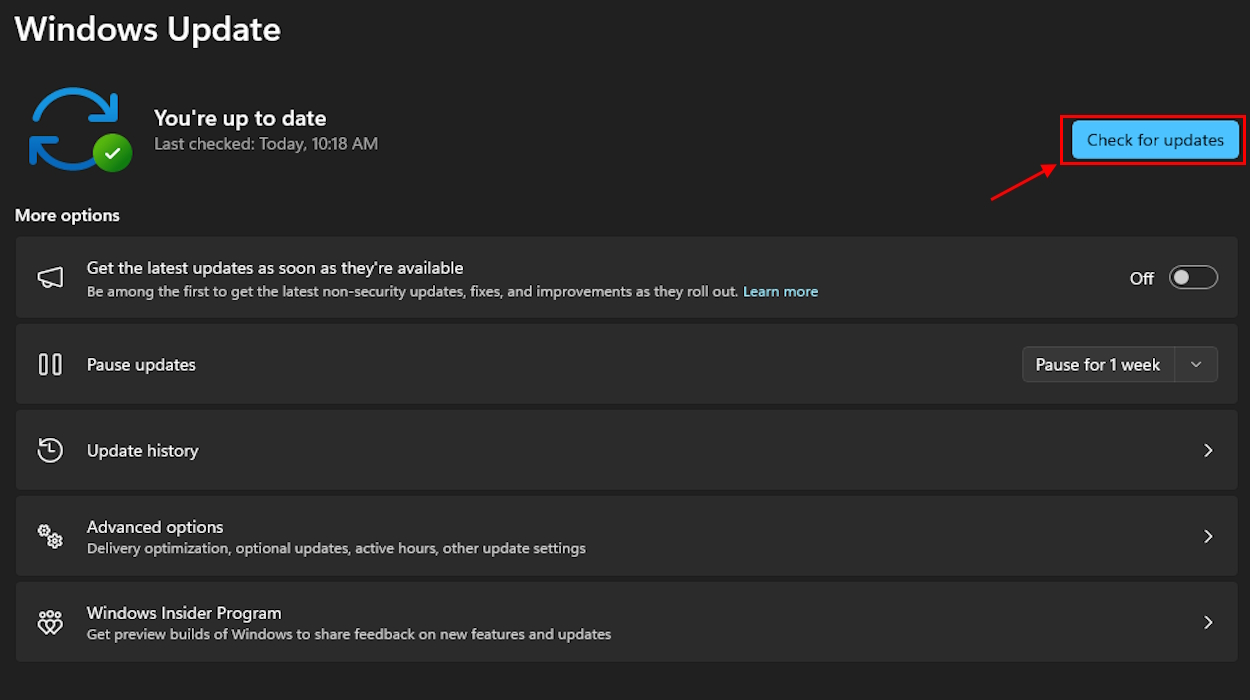The height and width of the screenshot is (700, 1250).
Task: Turn on early non-security updates switch
Action: [x=1193, y=277]
